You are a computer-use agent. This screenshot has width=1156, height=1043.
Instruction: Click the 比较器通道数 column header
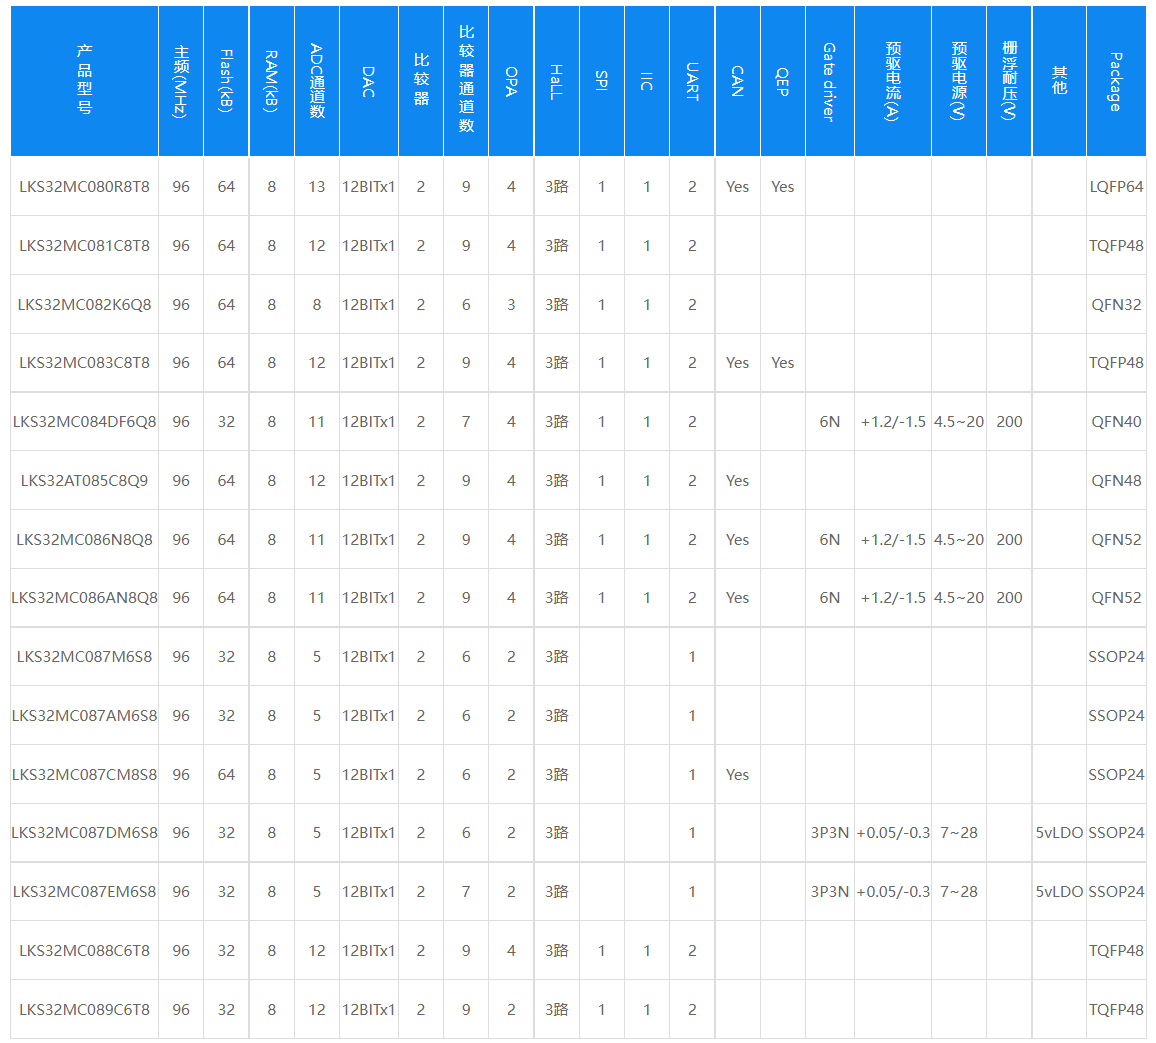coord(466,79)
